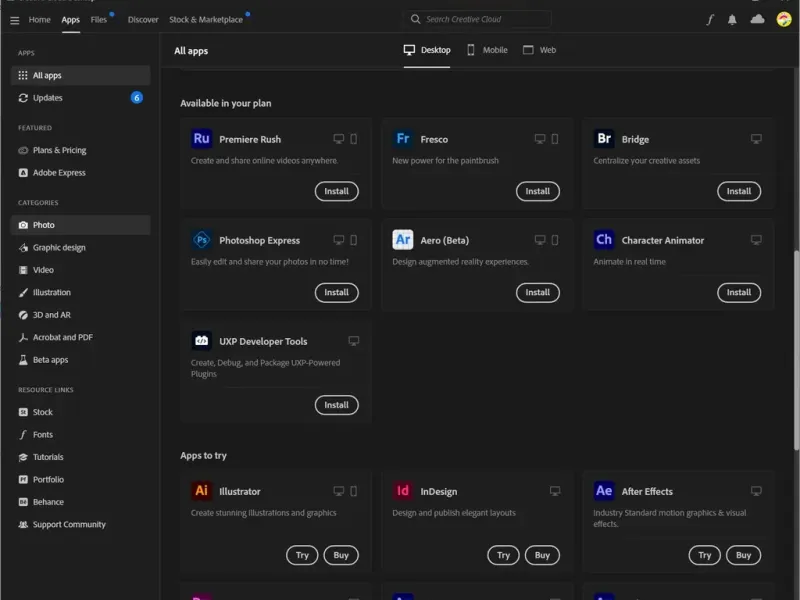This screenshot has height=600, width=800.
Task: Click the Updates refresh icon in sidebar
Action: click(23, 97)
